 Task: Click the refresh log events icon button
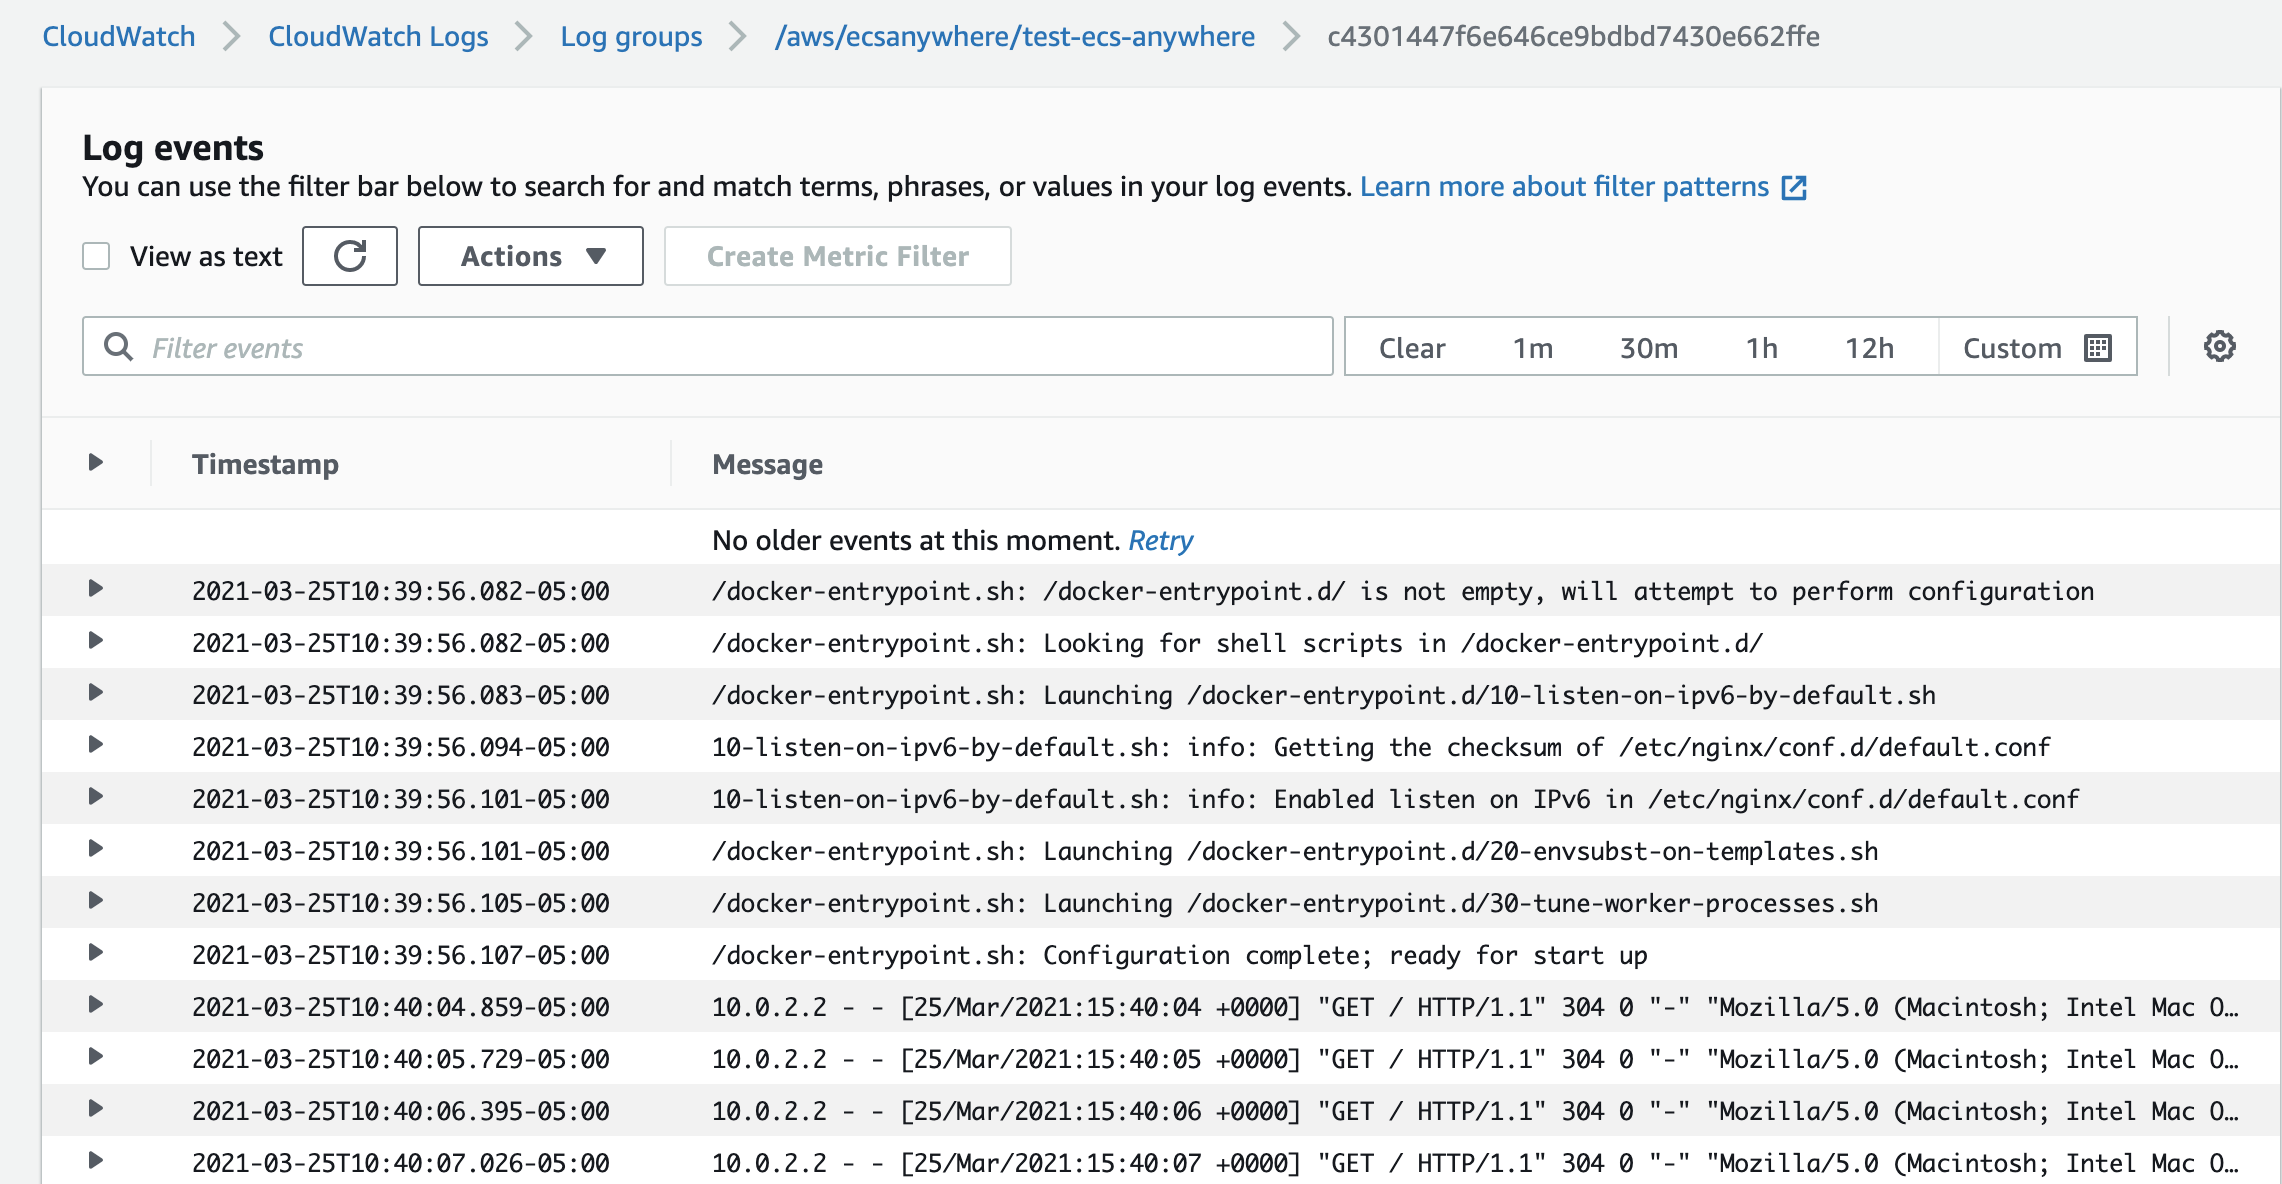(x=350, y=256)
